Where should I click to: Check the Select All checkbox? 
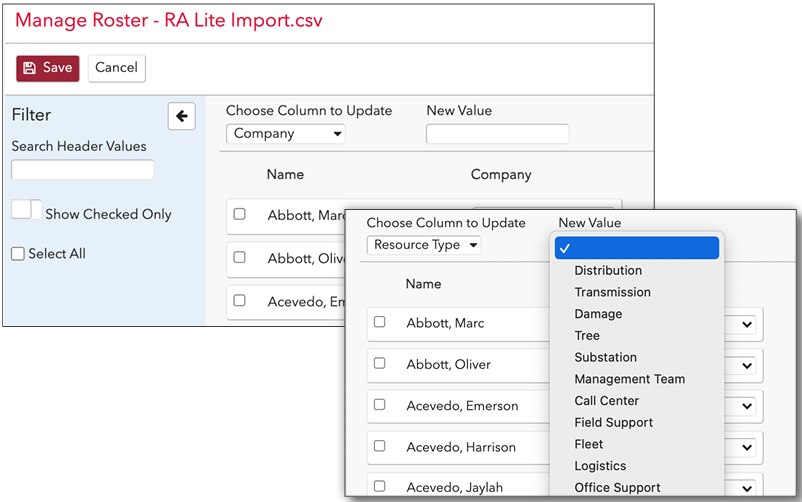tap(18, 254)
